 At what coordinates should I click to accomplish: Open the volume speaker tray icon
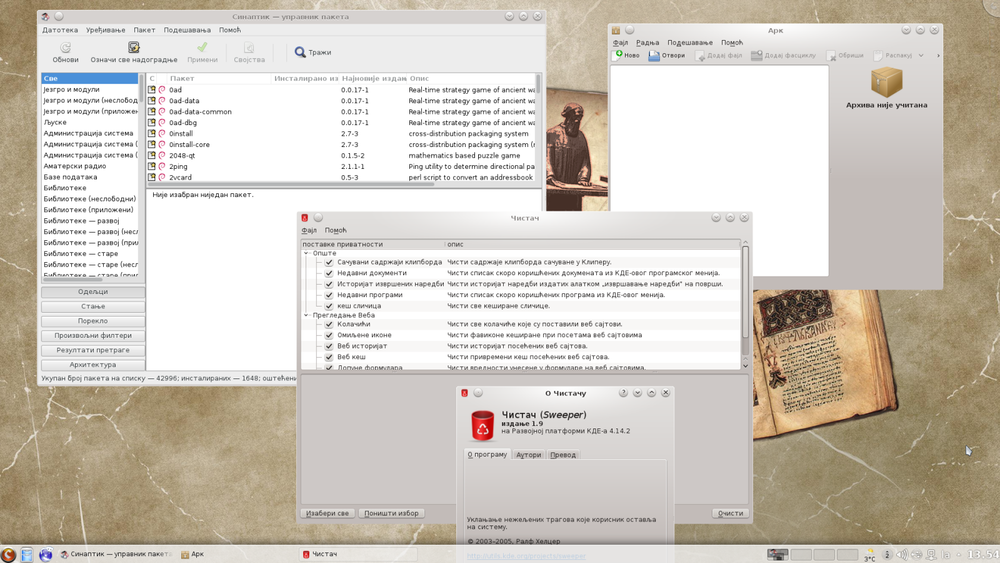(902, 555)
